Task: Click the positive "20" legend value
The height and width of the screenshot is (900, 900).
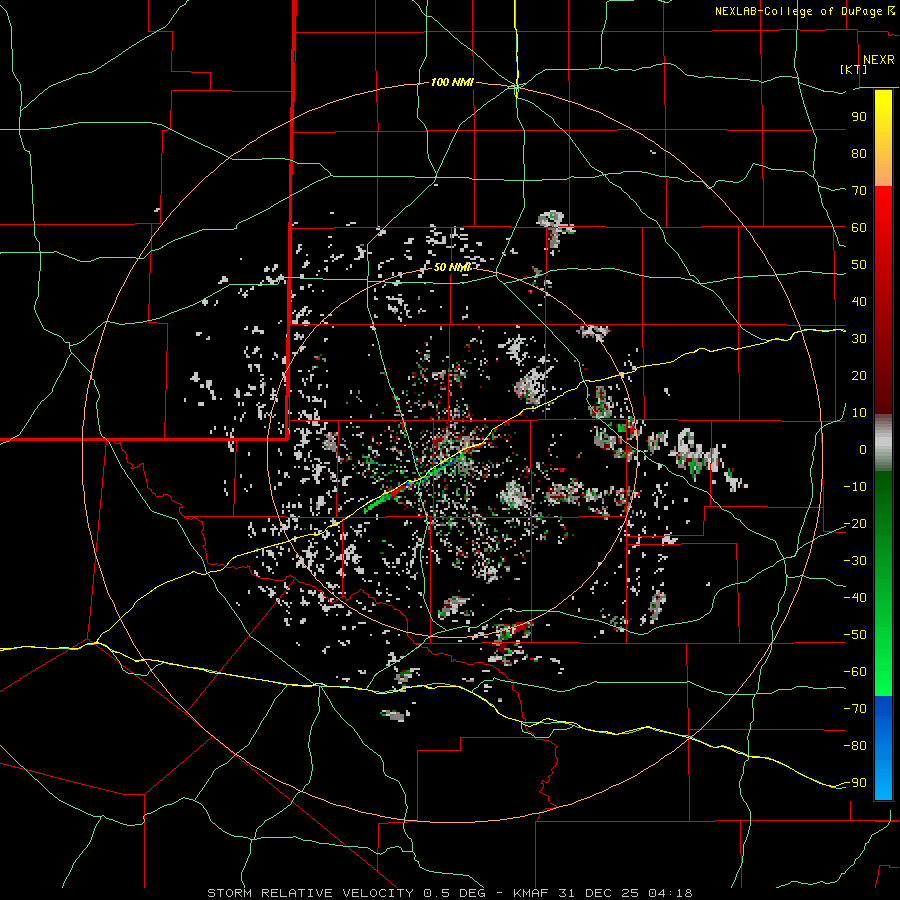Action: click(x=859, y=376)
